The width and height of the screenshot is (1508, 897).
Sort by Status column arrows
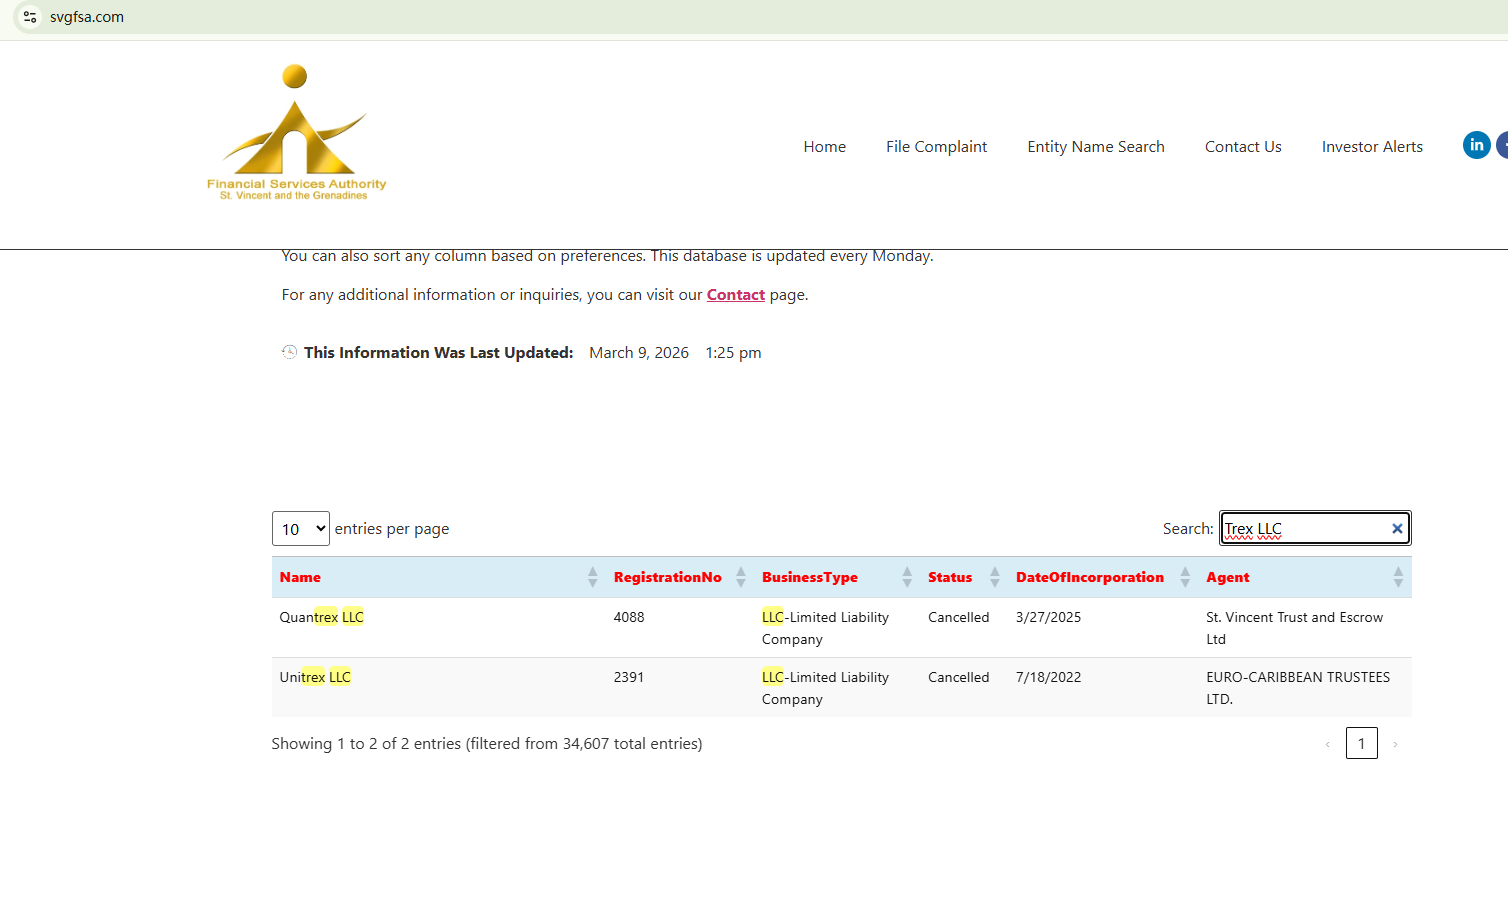click(x=994, y=577)
